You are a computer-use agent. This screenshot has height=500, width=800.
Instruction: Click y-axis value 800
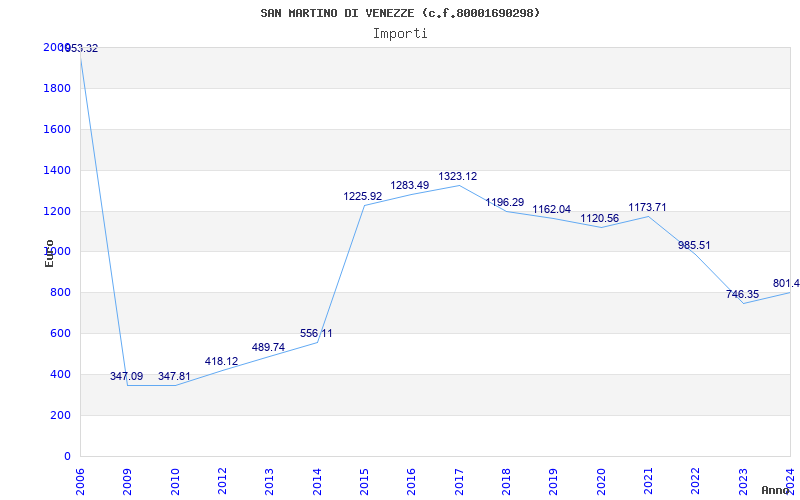click(x=61, y=292)
